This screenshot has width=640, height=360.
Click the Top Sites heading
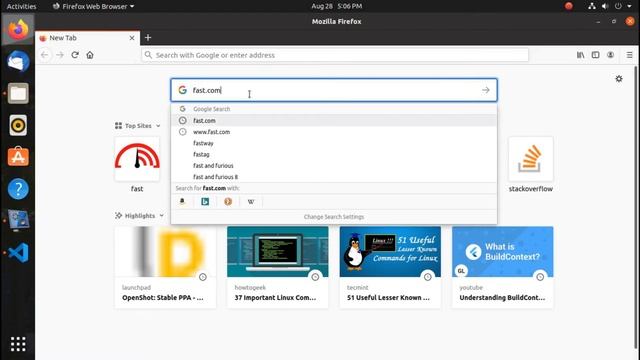click(x=138, y=126)
